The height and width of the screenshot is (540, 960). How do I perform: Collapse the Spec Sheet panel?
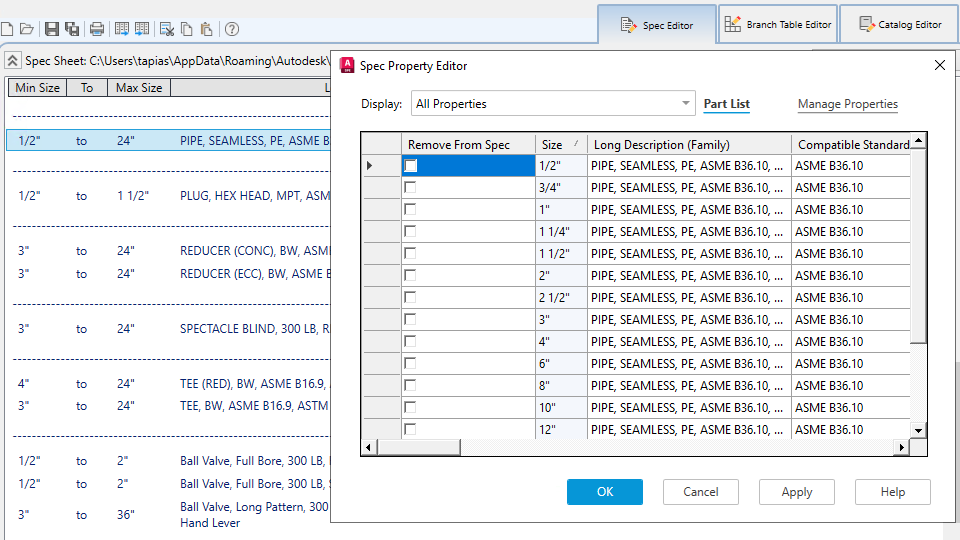click(12, 61)
